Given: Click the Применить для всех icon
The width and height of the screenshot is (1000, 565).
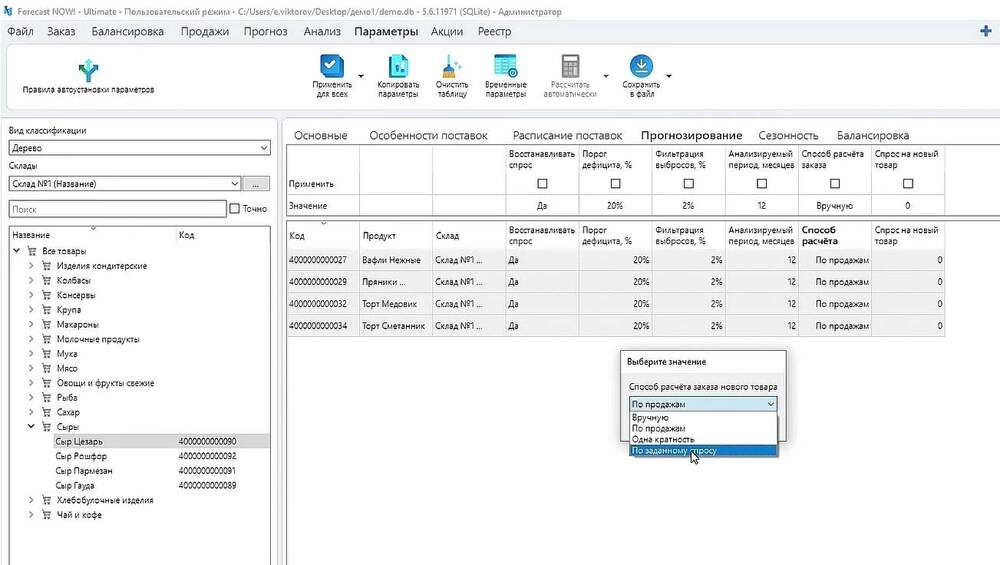Looking at the screenshot, I should coord(332,66).
